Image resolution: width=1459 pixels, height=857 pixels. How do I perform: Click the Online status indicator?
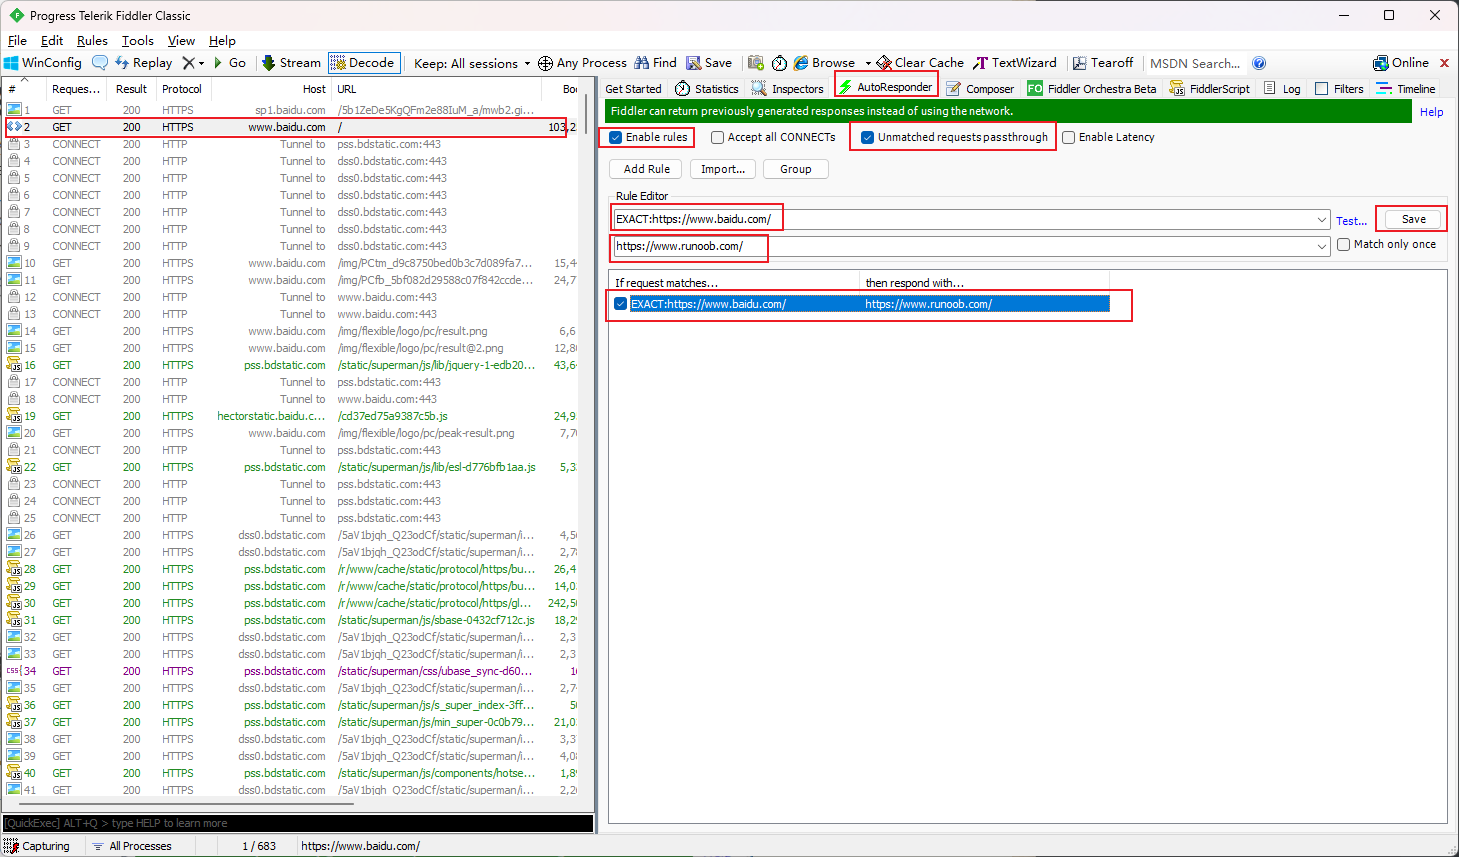(1401, 63)
